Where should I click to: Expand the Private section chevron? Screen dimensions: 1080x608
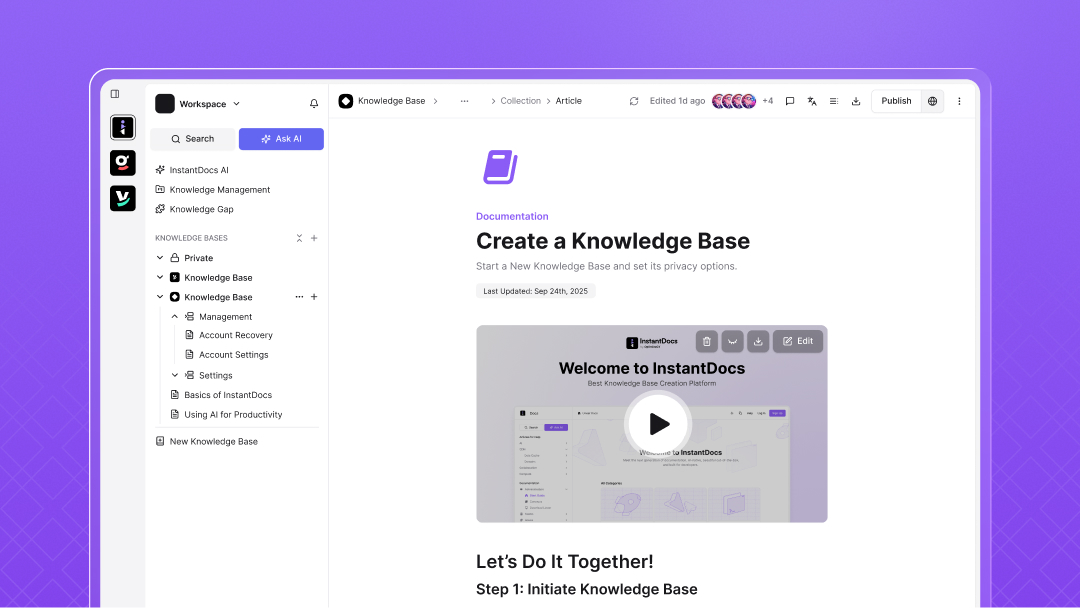coord(160,258)
